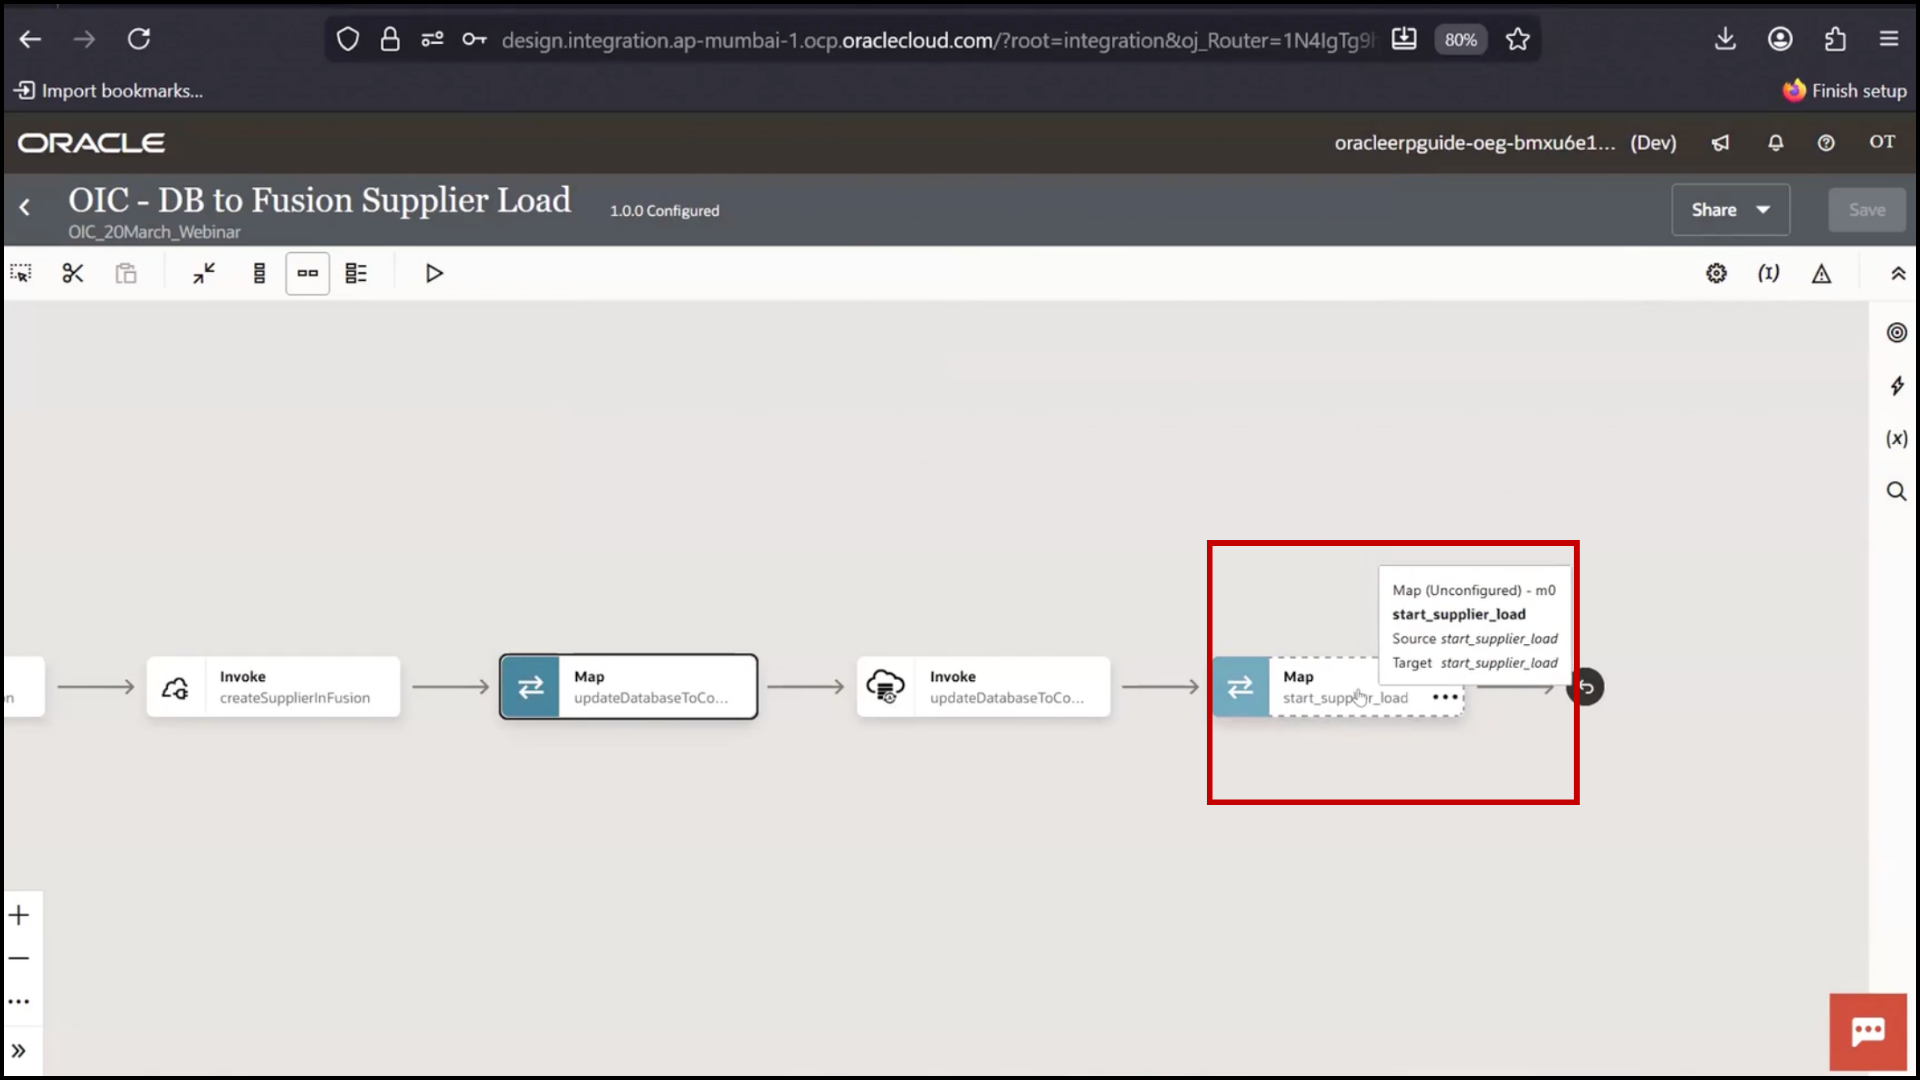Image resolution: width=1920 pixels, height=1080 pixels.
Task: Select Invoke createSupplierInFusion node
Action: coord(273,687)
